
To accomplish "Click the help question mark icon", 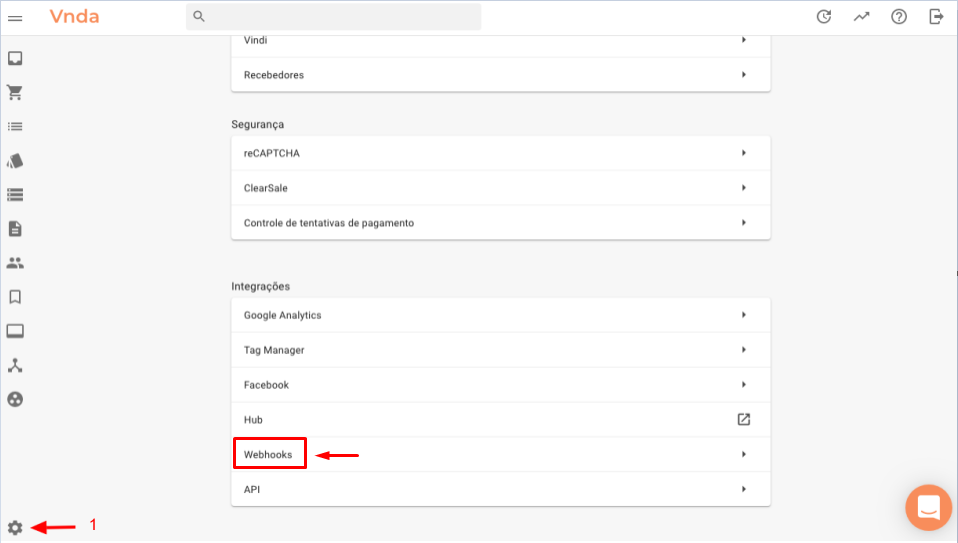I will click(899, 16).
